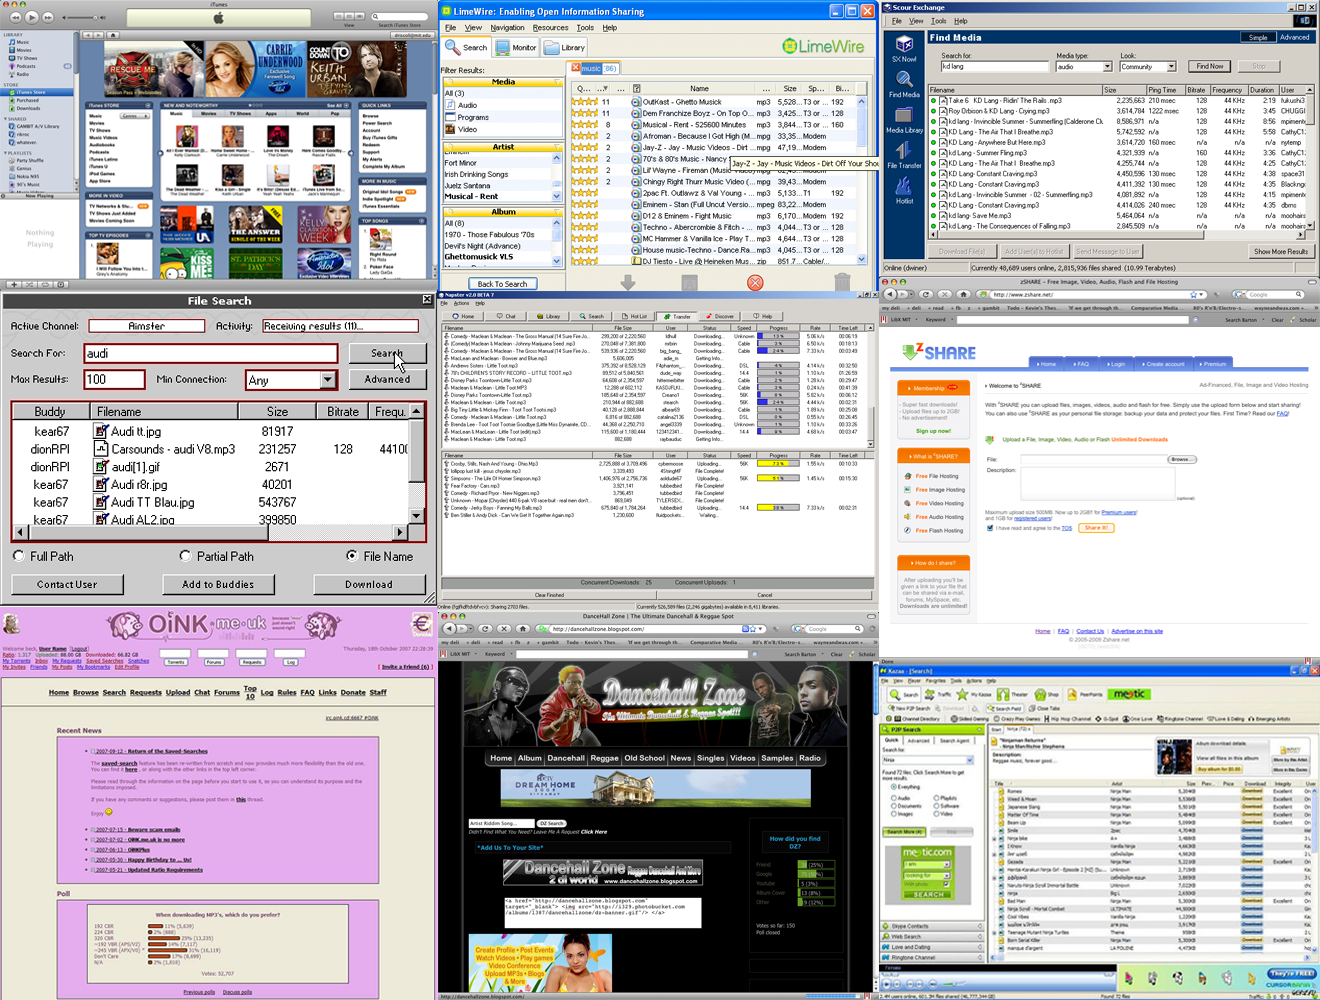Click Napster Hot List toolbar button
The width and height of the screenshot is (1320, 1000).
click(635, 316)
